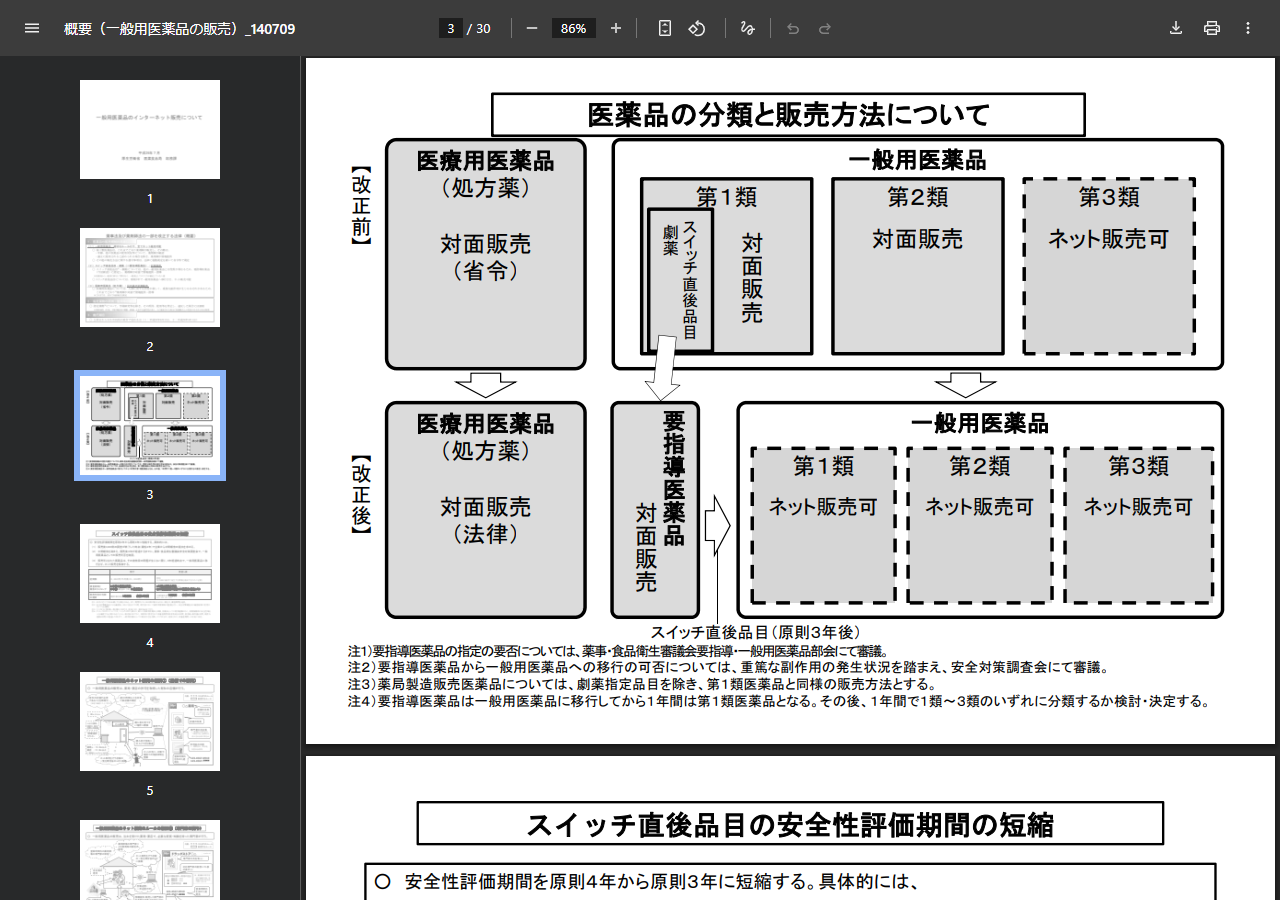Image resolution: width=1280 pixels, height=900 pixels.
Task: Edit the current page number field
Action: point(450,28)
